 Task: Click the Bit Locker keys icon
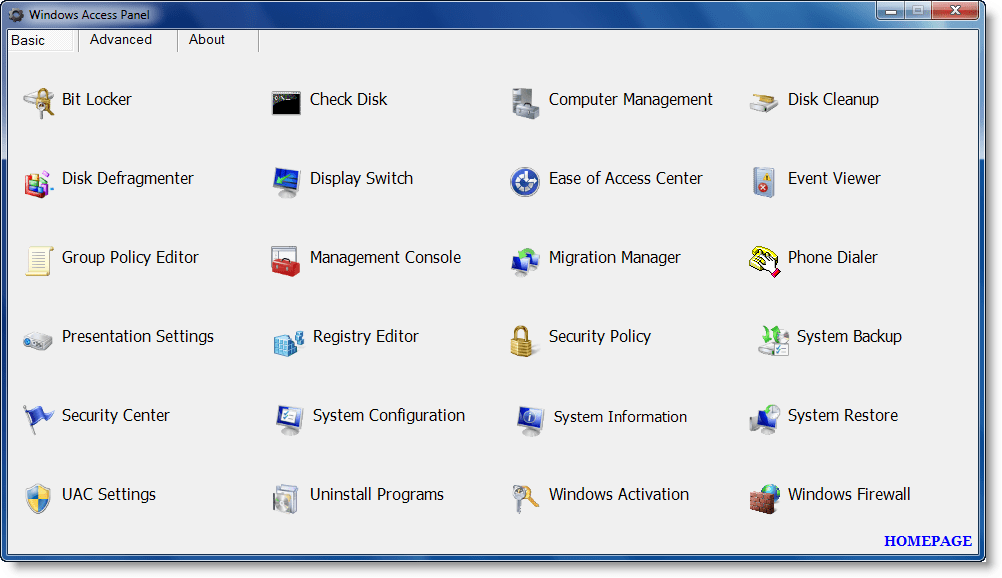point(38,101)
